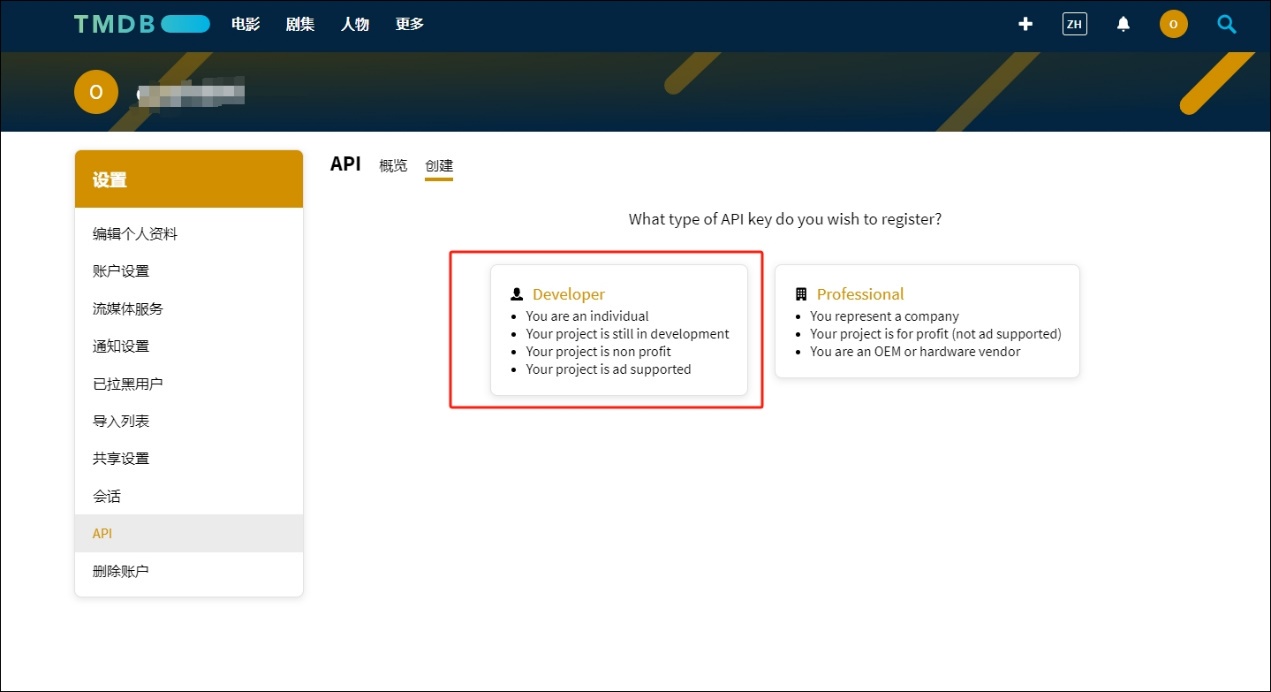This screenshot has height=692, width=1271.
Task: Select the 创建 tab
Action: coord(439,166)
